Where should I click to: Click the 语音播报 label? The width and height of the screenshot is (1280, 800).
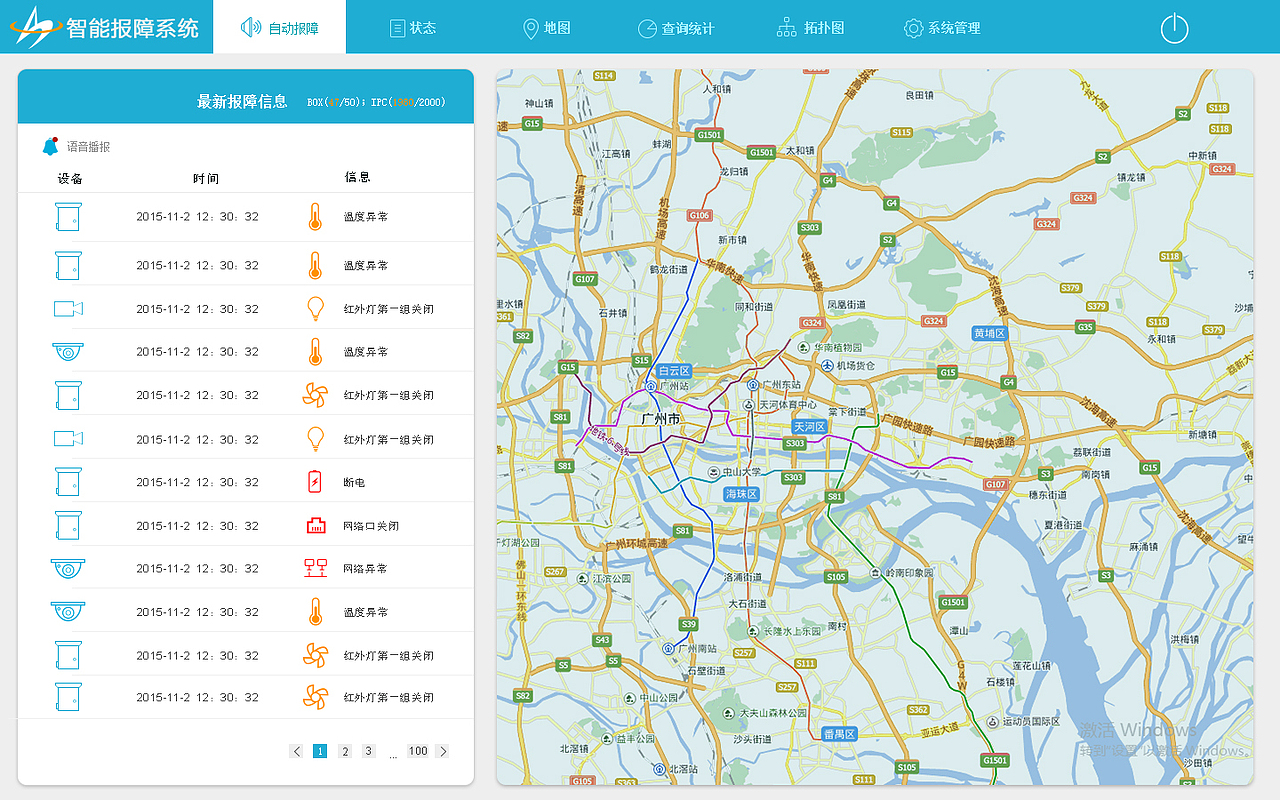89,147
